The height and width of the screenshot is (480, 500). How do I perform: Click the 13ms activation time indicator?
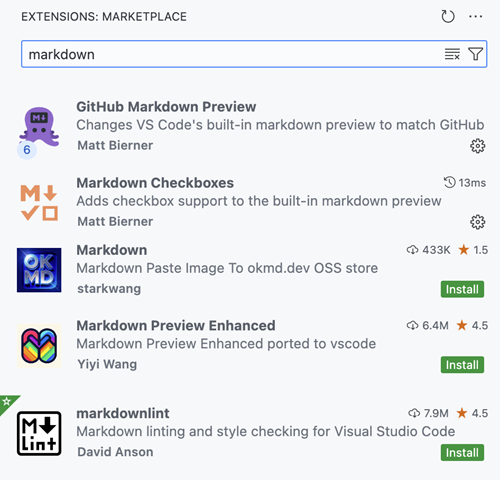[x=465, y=183]
